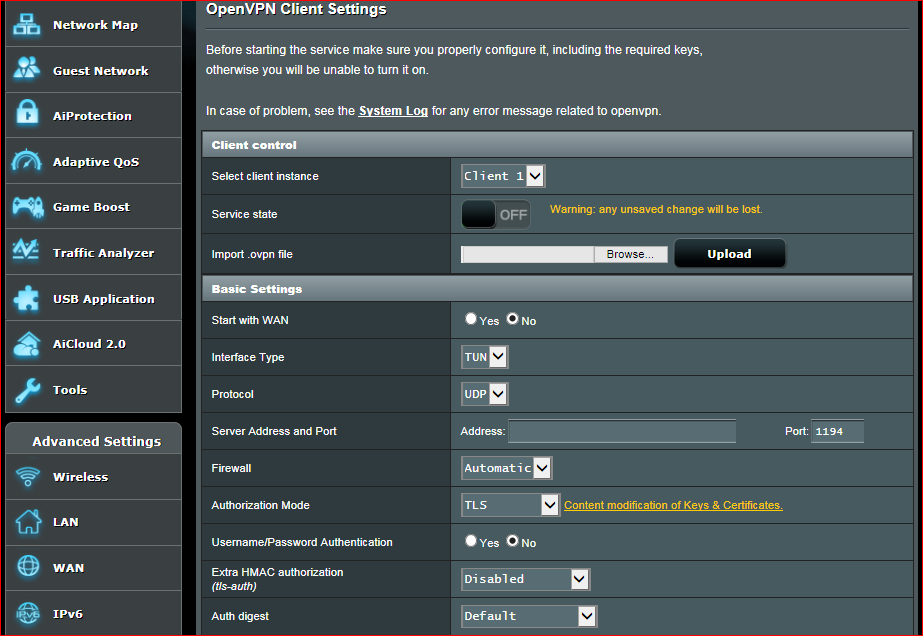The width and height of the screenshot is (923, 636).
Task: Open Game Boost menu label
Action: (91, 207)
